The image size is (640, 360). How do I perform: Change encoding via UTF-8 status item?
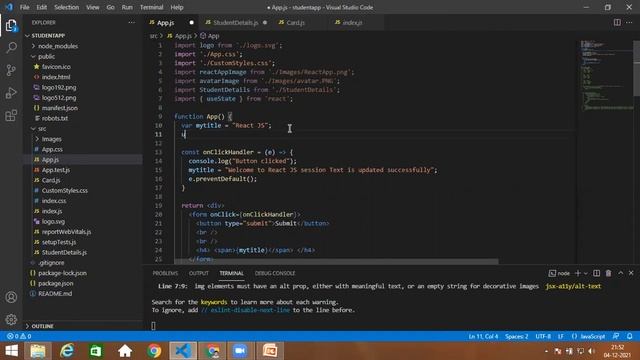coord(543,336)
